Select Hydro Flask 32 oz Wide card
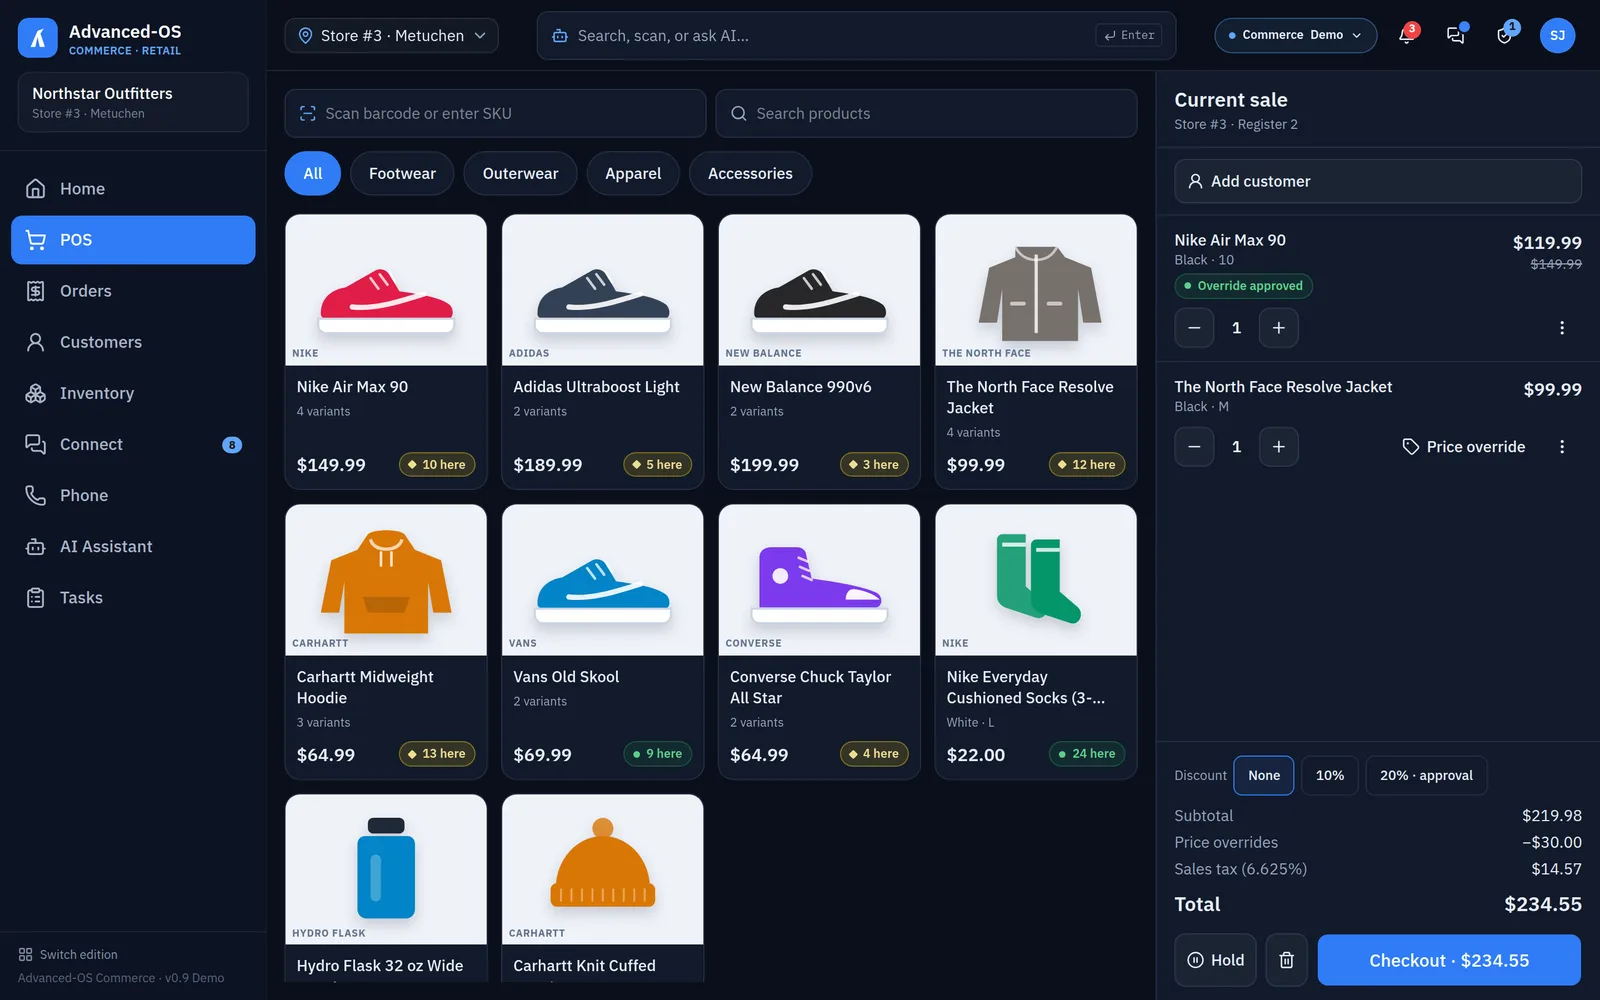 tap(386, 888)
